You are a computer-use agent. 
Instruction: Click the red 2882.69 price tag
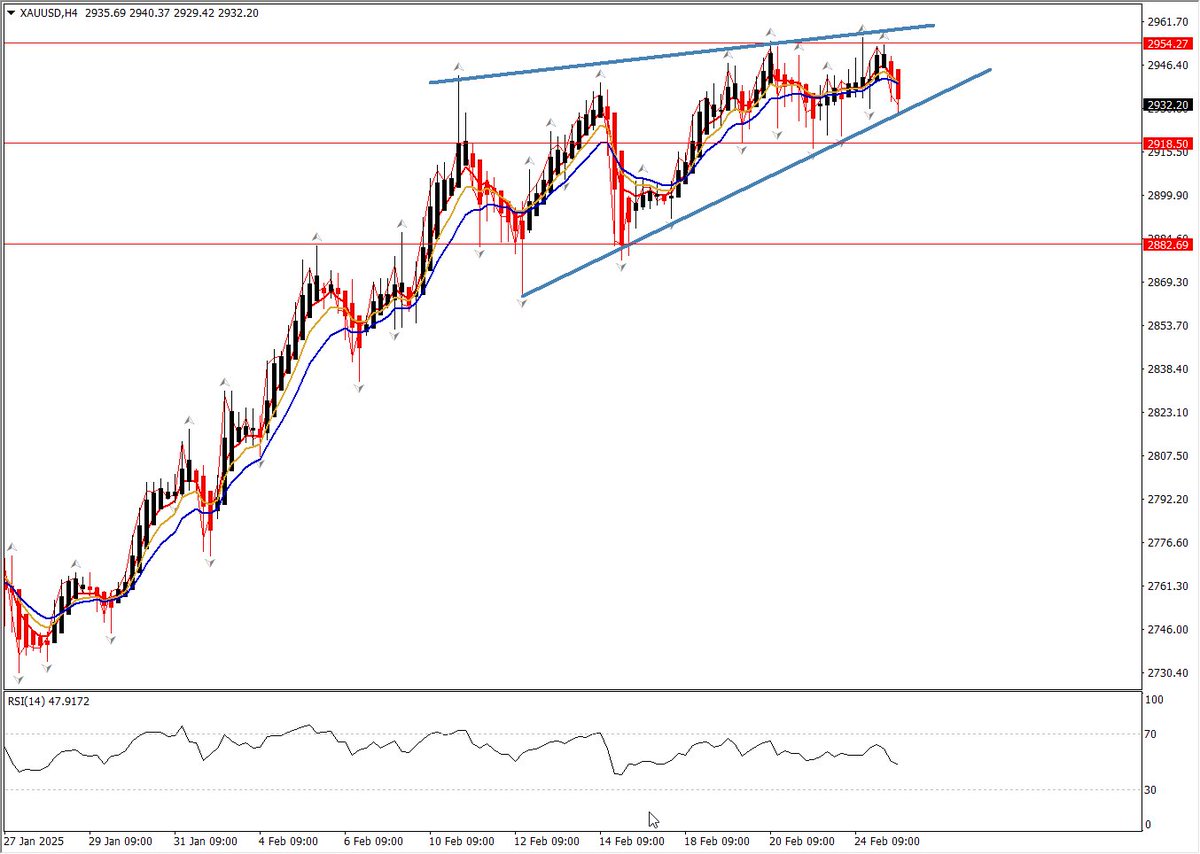(1169, 244)
